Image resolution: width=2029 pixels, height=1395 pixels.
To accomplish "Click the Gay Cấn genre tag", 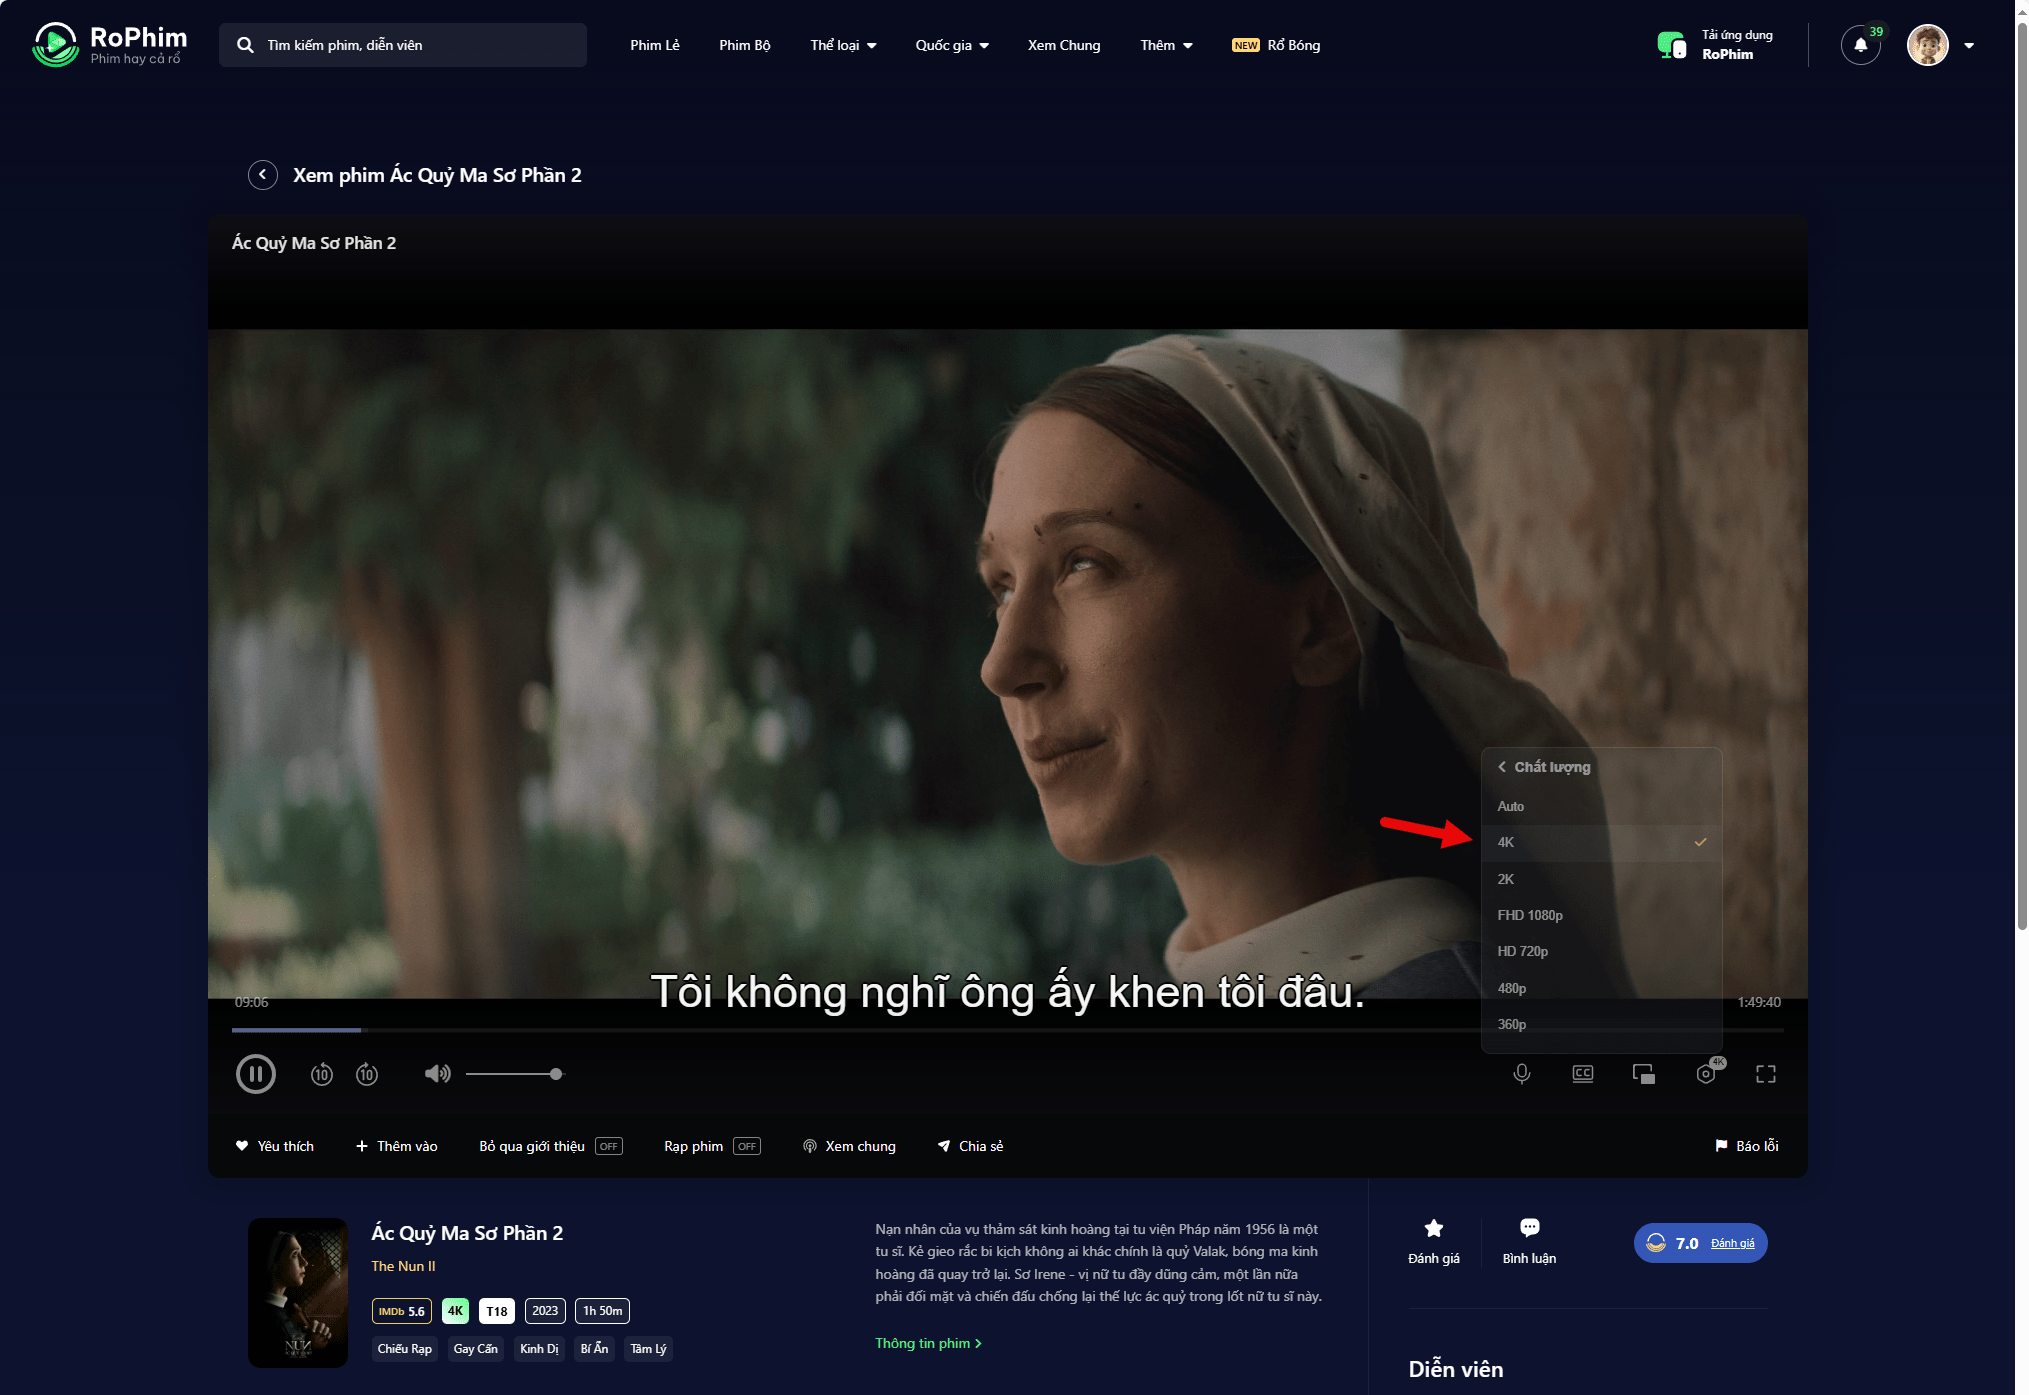I will (x=476, y=1349).
